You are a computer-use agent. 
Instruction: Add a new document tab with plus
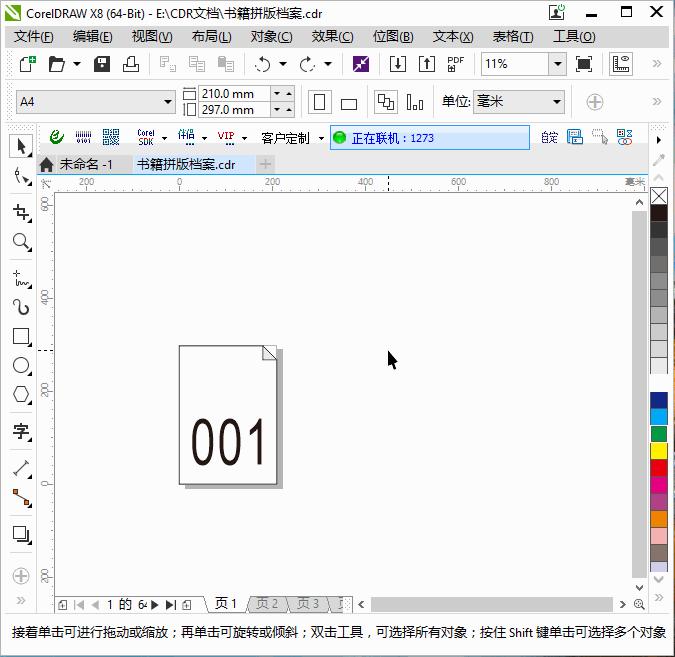(266, 164)
